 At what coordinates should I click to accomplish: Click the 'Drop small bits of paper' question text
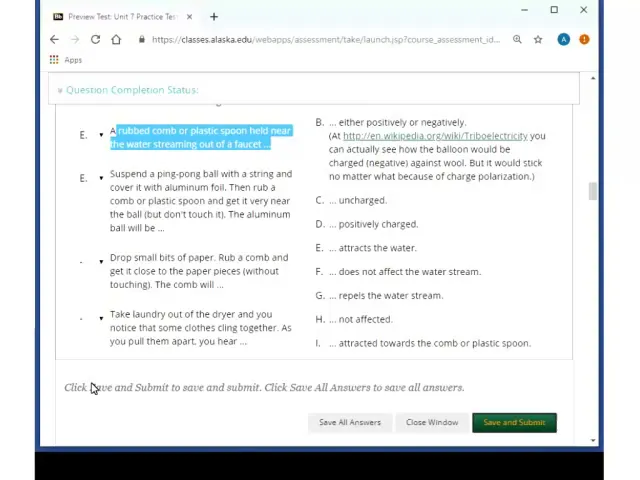(199, 271)
